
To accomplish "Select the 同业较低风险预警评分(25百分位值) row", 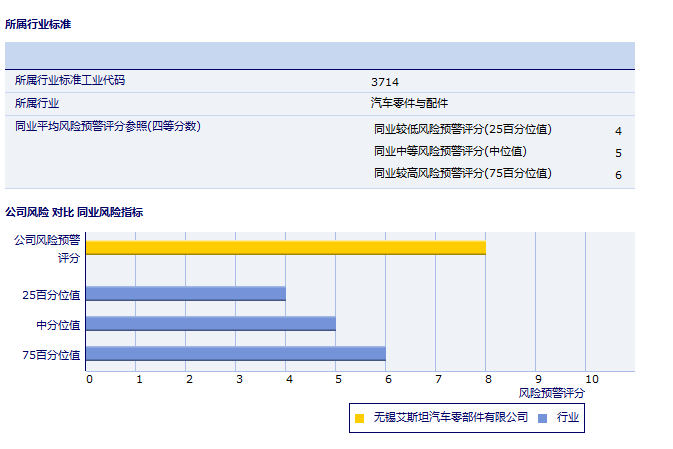I will point(462,130).
